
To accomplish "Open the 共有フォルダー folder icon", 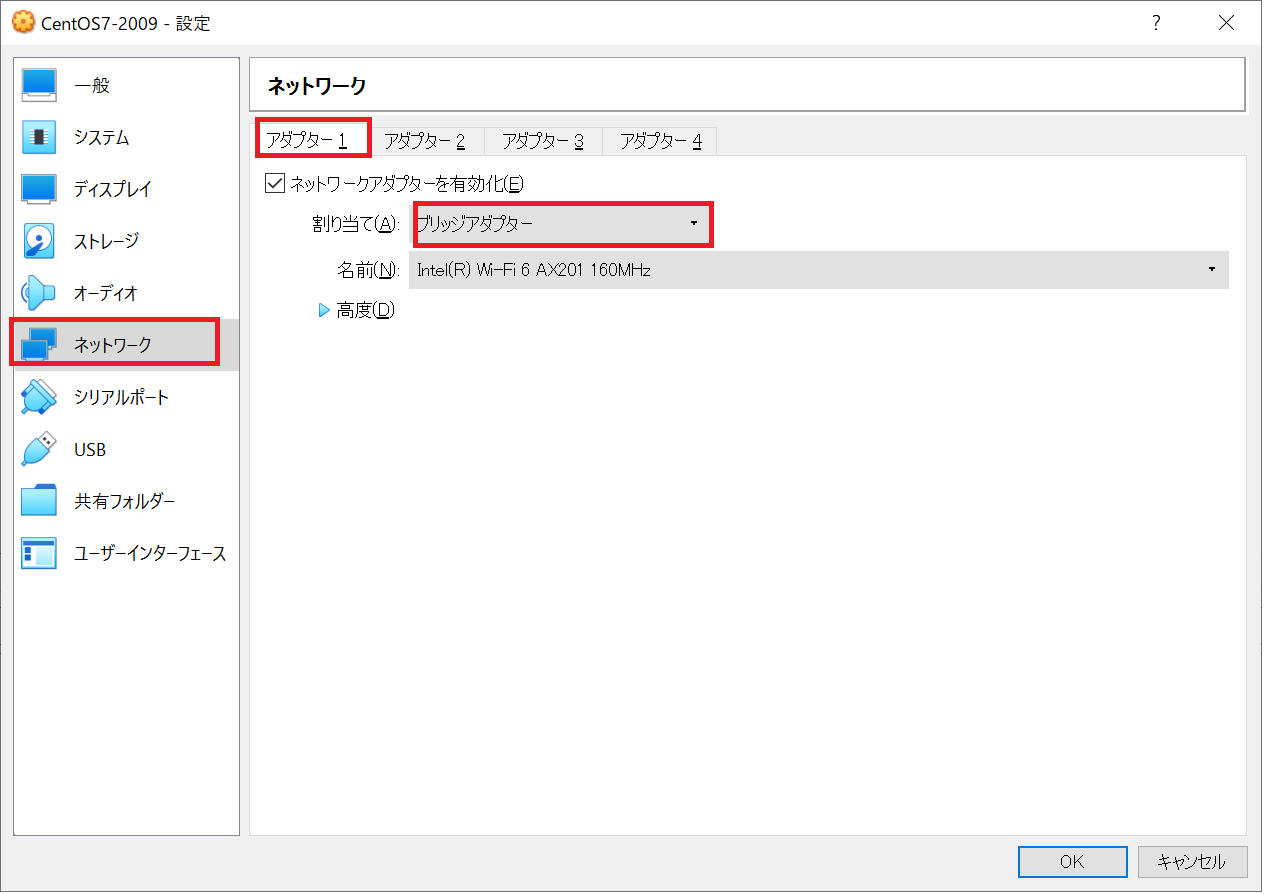I will tap(39, 501).
